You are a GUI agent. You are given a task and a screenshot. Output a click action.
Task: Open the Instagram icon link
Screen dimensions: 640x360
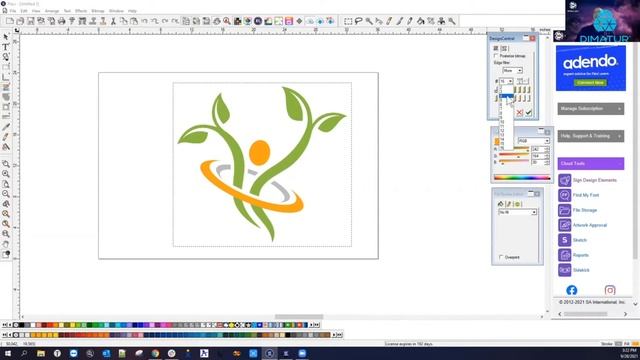pos(610,290)
